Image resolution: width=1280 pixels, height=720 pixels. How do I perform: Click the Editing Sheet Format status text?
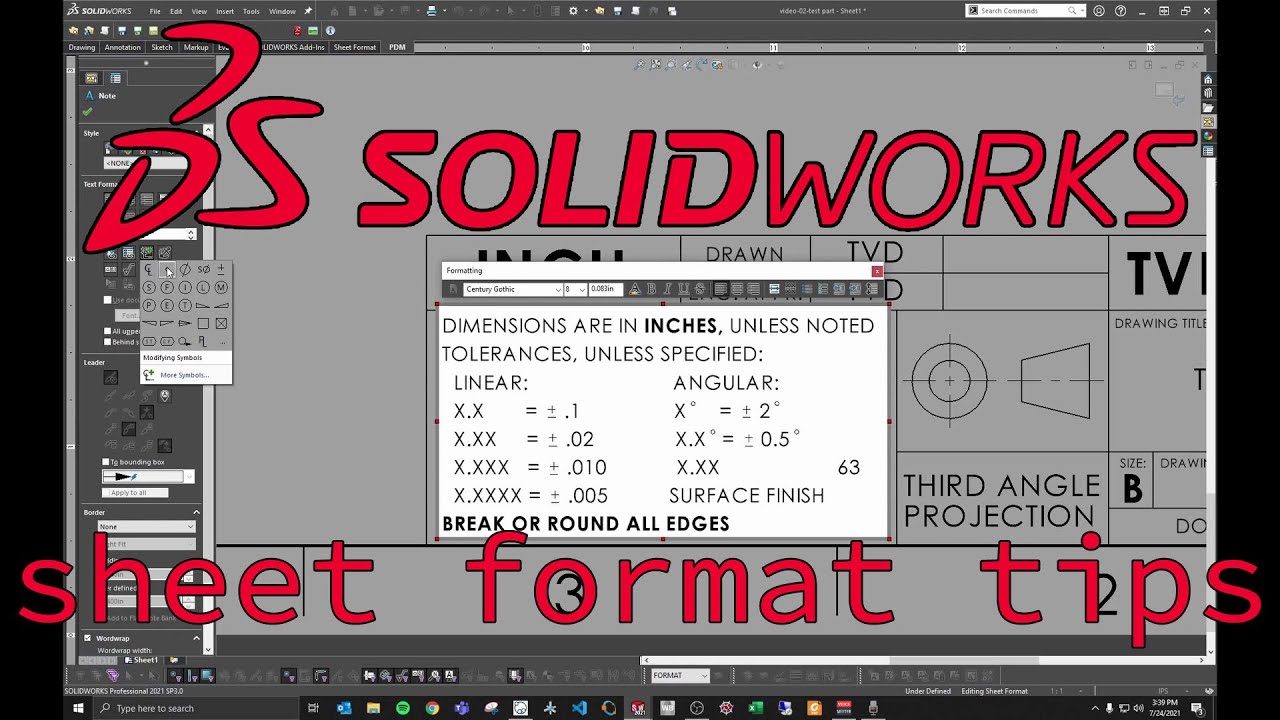995,691
